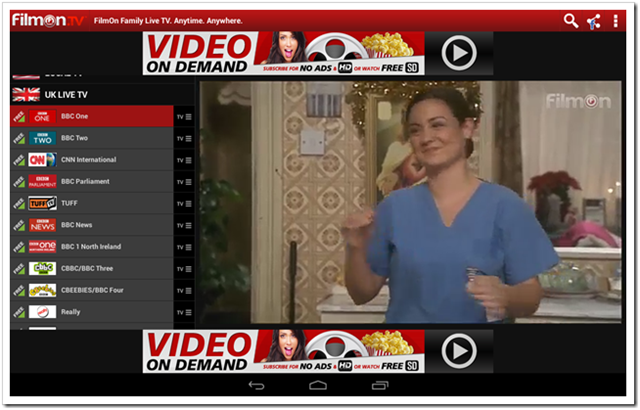Tap the Android Recent Apps button

(380, 385)
